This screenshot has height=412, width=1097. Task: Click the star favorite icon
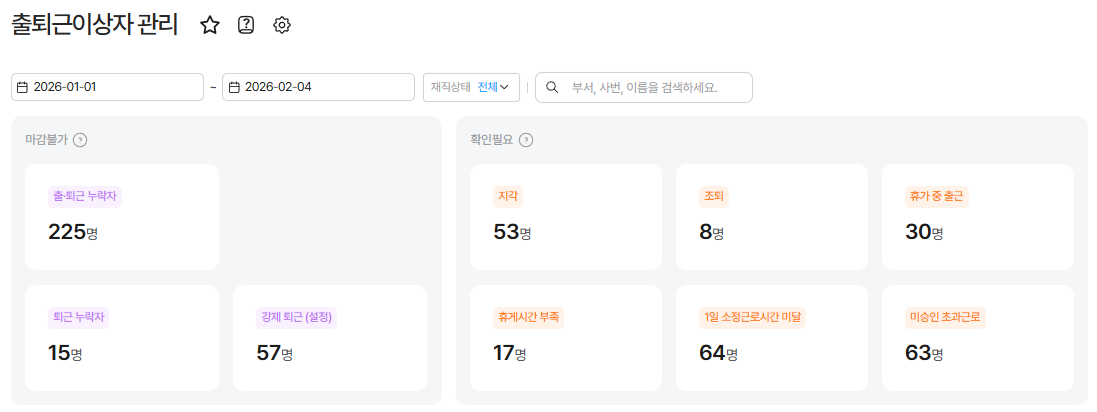[x=210, y=26]
